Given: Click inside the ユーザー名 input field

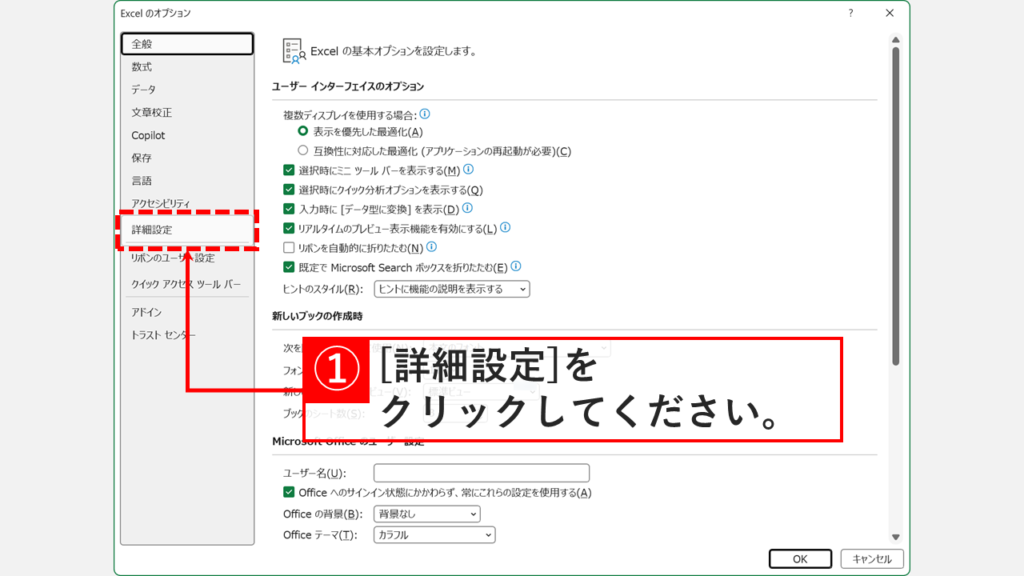Looking at the screenshot, I should point(483,472).
